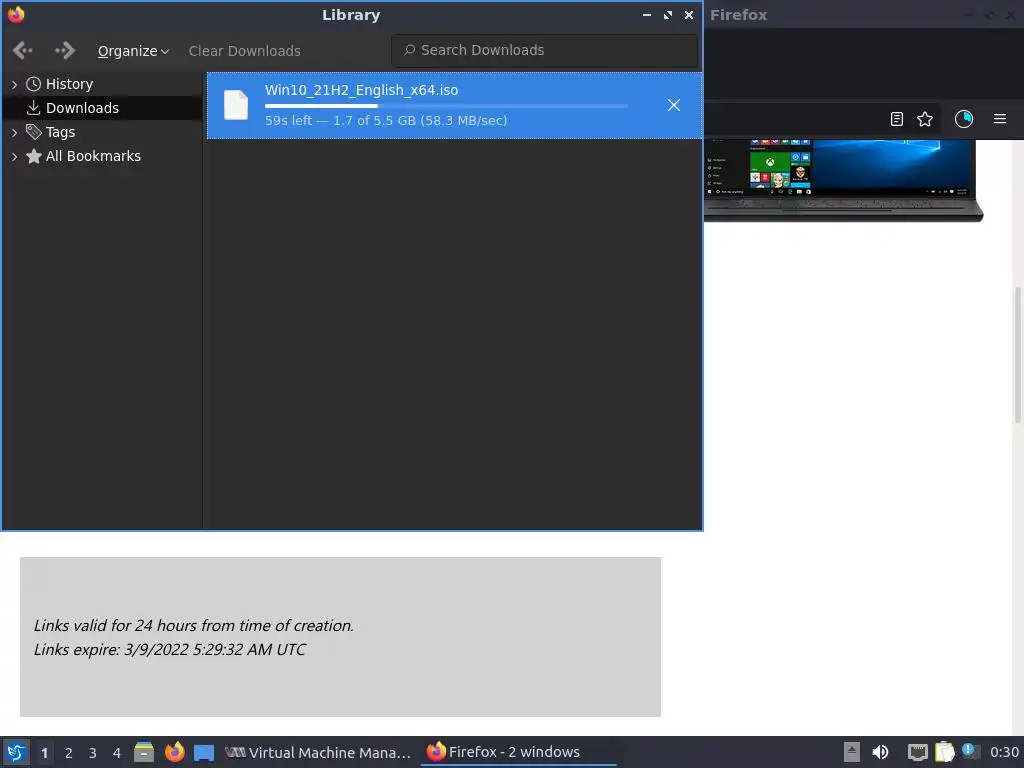Viewport: 1024px width, 768px height.
Task: Maximize the Library window
Action: (667, 15)
